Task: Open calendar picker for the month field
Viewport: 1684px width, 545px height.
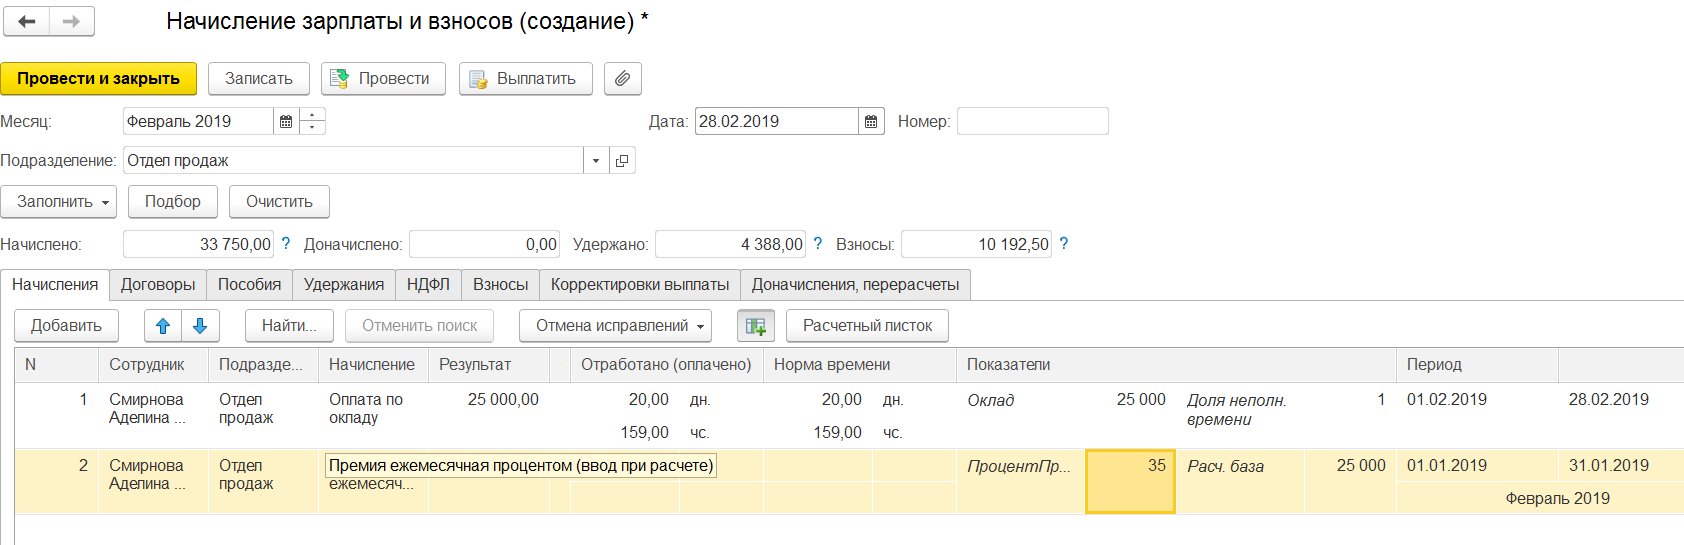Action: pos(286,121)
